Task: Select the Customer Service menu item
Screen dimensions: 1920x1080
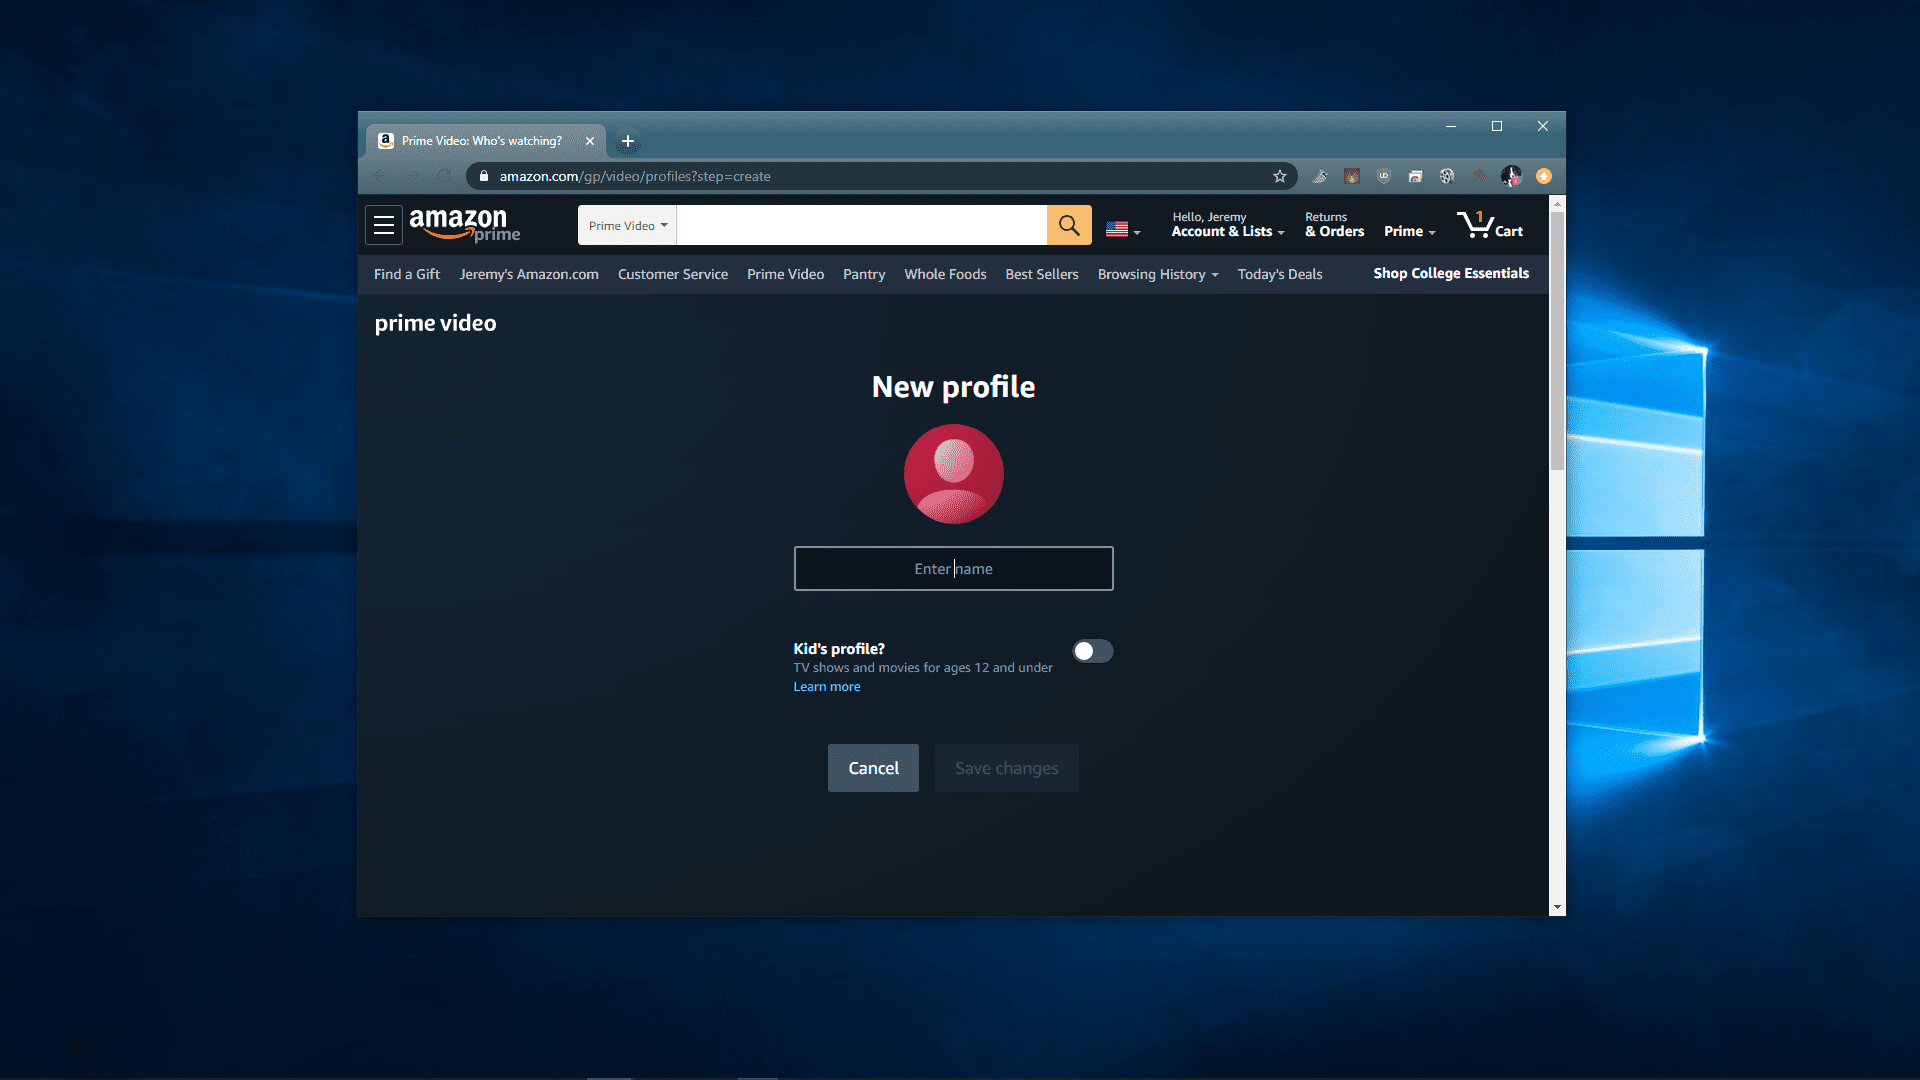Action: [673, 273]
